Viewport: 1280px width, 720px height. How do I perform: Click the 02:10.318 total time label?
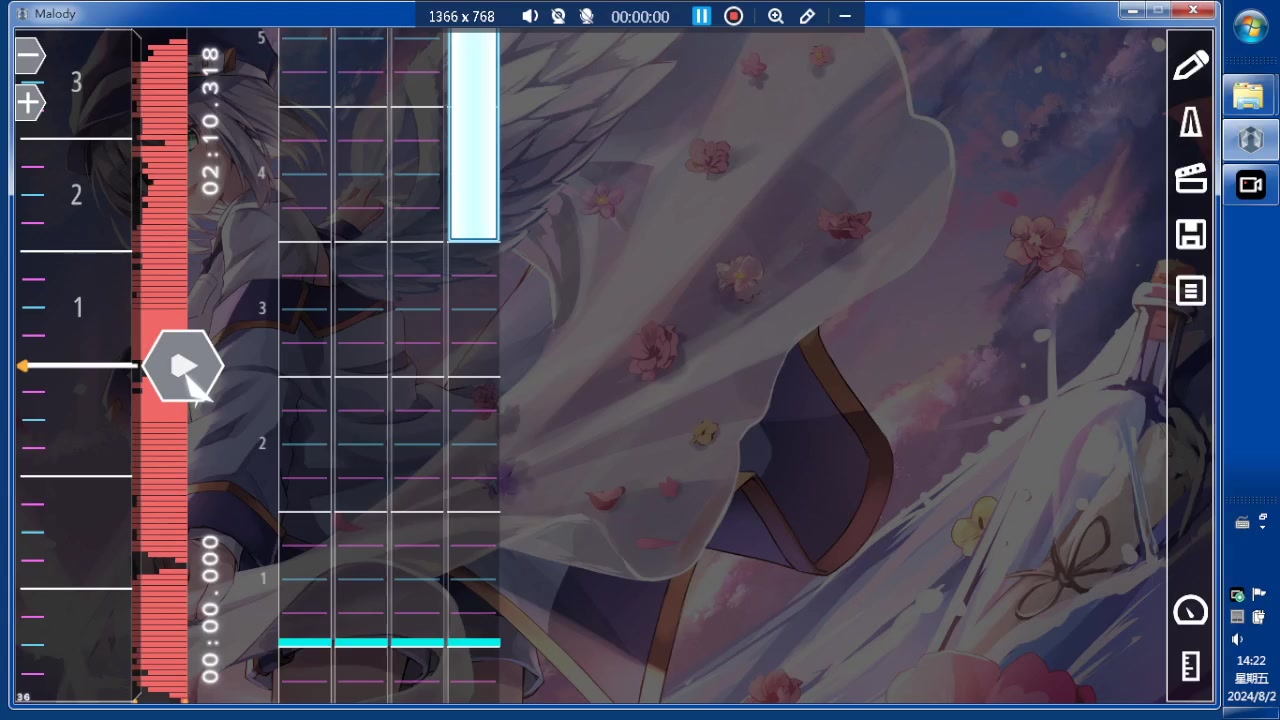[x=210, y=121]
